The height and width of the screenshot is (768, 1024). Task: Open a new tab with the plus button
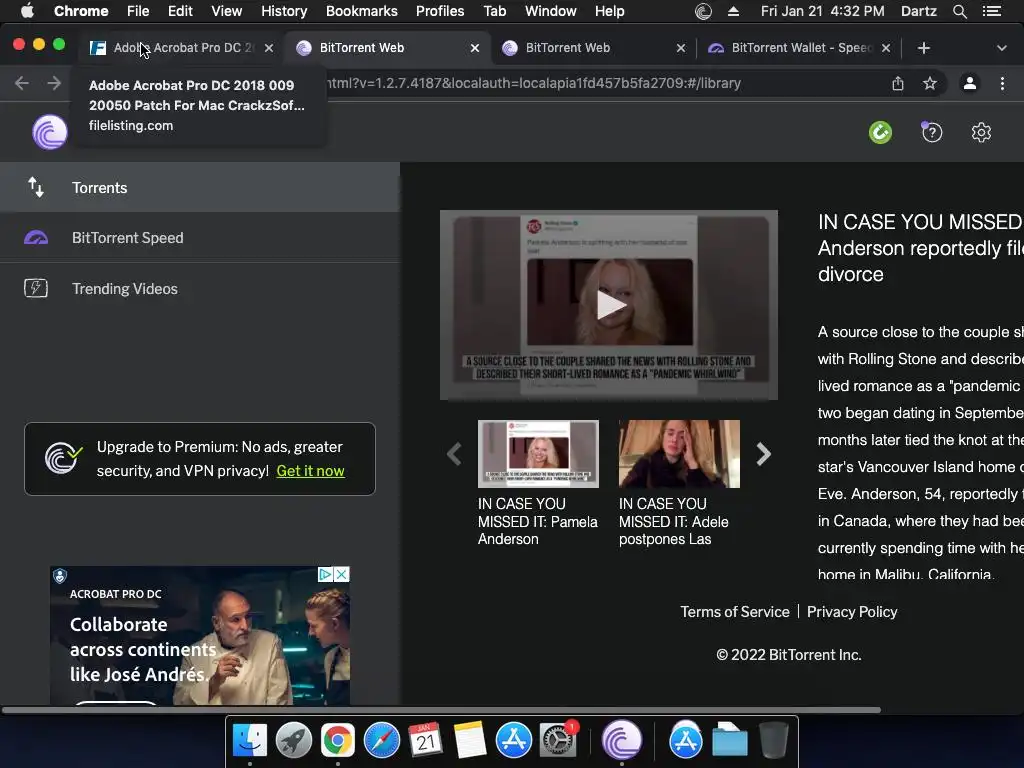coord(923,48)
